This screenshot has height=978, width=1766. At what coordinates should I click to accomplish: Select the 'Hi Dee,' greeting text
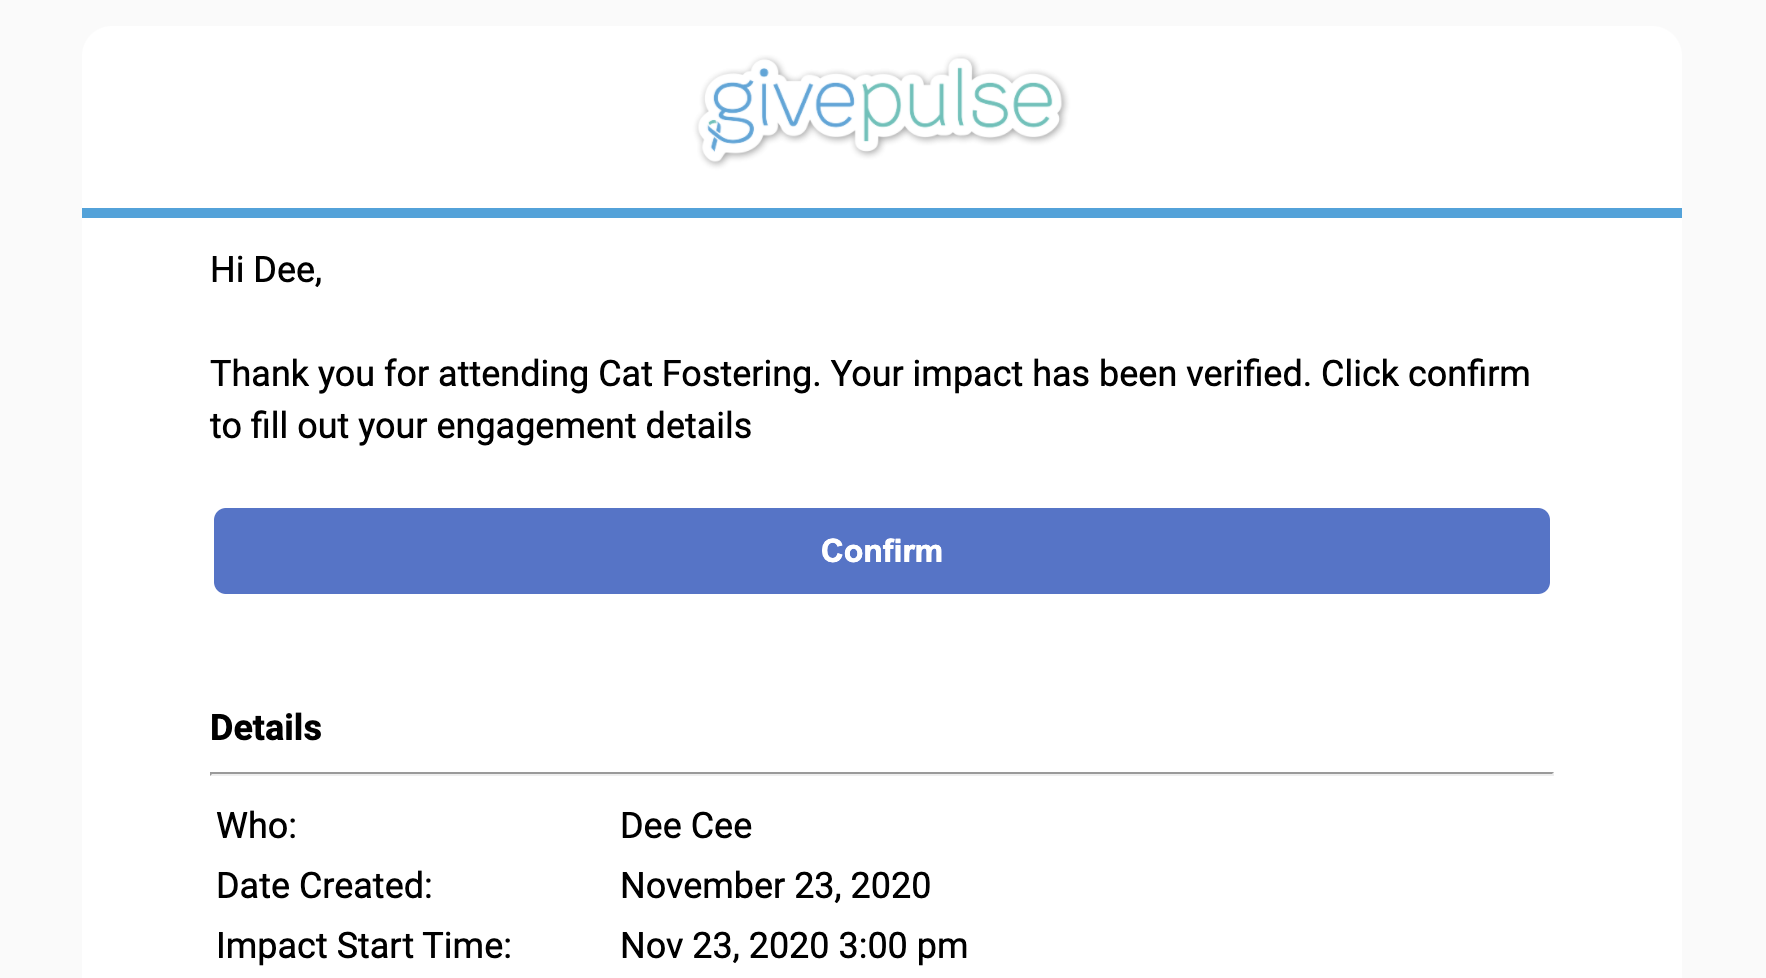coord(266,270)
